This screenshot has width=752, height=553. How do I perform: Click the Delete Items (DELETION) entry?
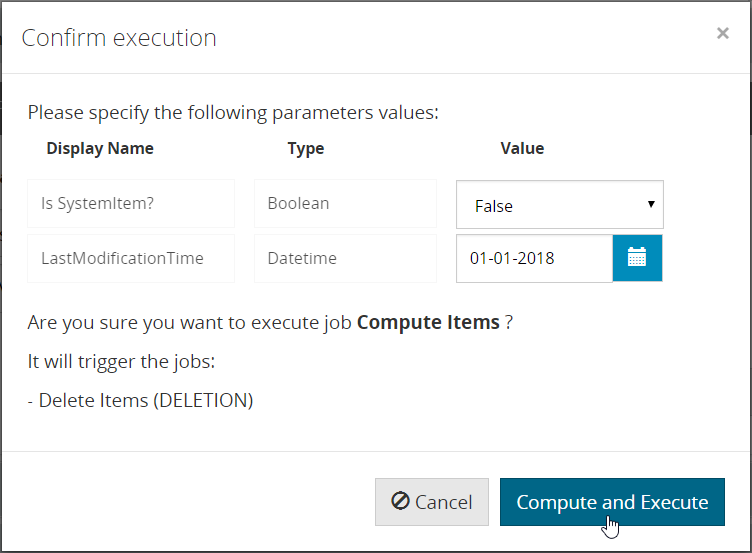pyautogui.click(x=141, y=400)
